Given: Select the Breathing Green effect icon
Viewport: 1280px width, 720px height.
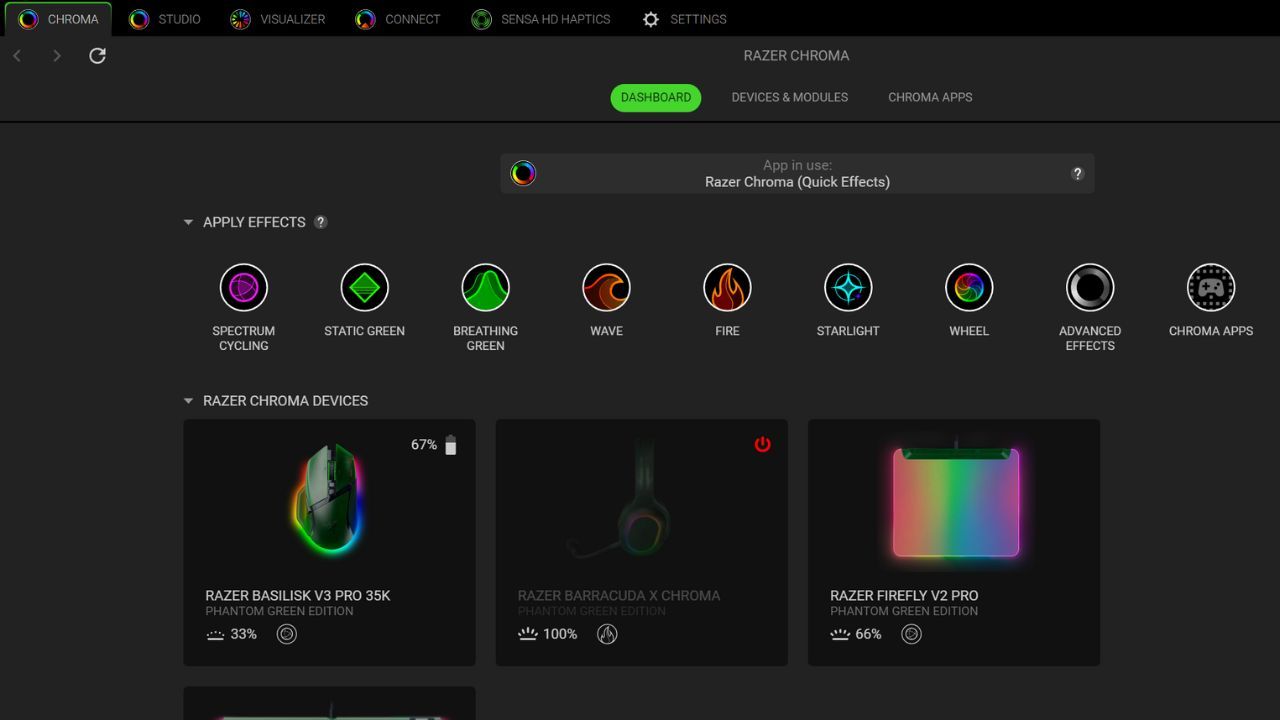Looking at the screenshot, I should tap(485, 288).
